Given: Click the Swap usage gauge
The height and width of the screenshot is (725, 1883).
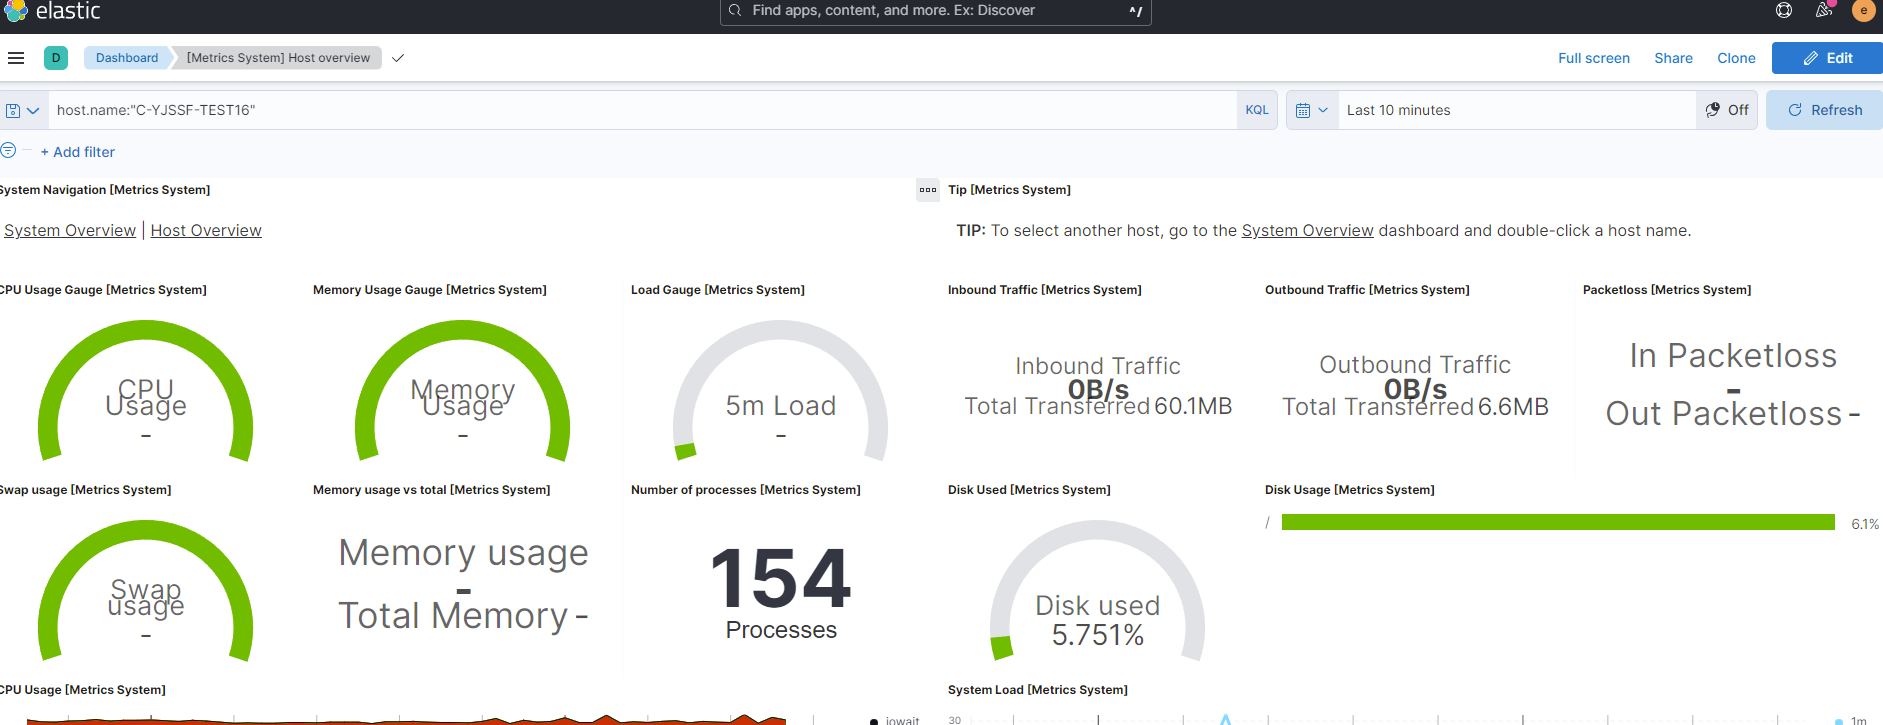Looking at the screenshot, I should point(146,591).
